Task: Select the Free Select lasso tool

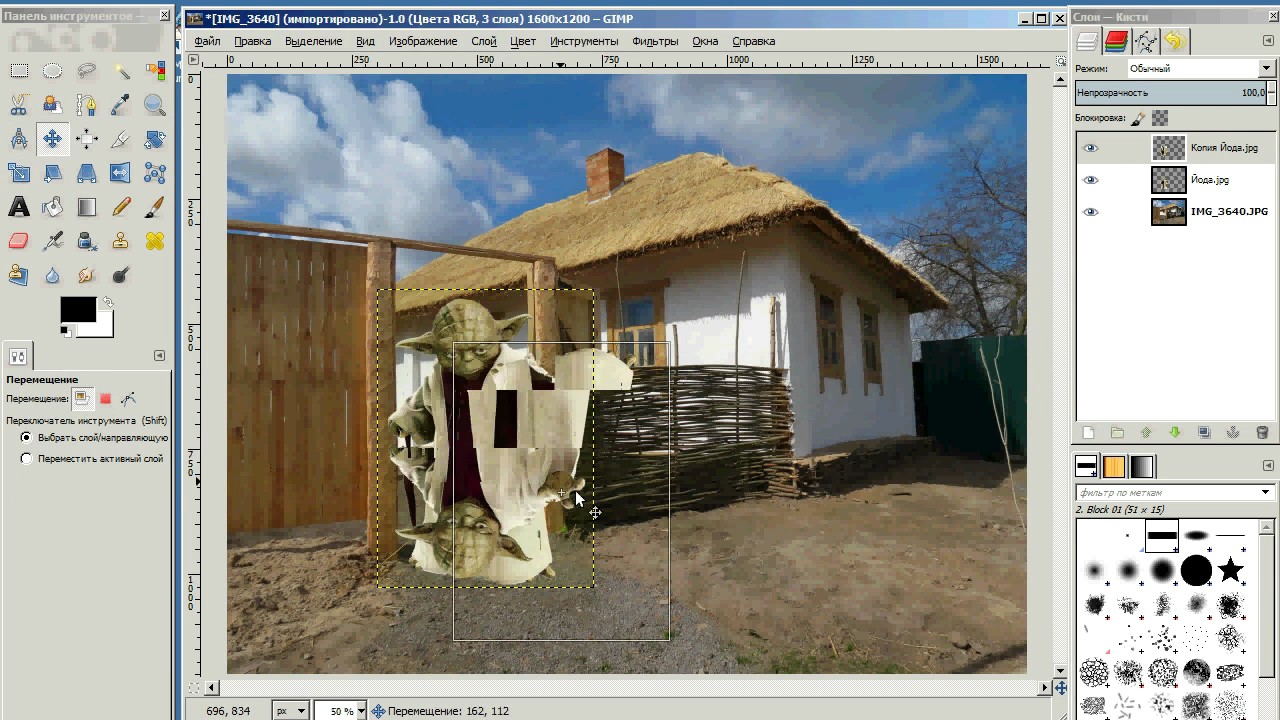Action: point(87,71)
